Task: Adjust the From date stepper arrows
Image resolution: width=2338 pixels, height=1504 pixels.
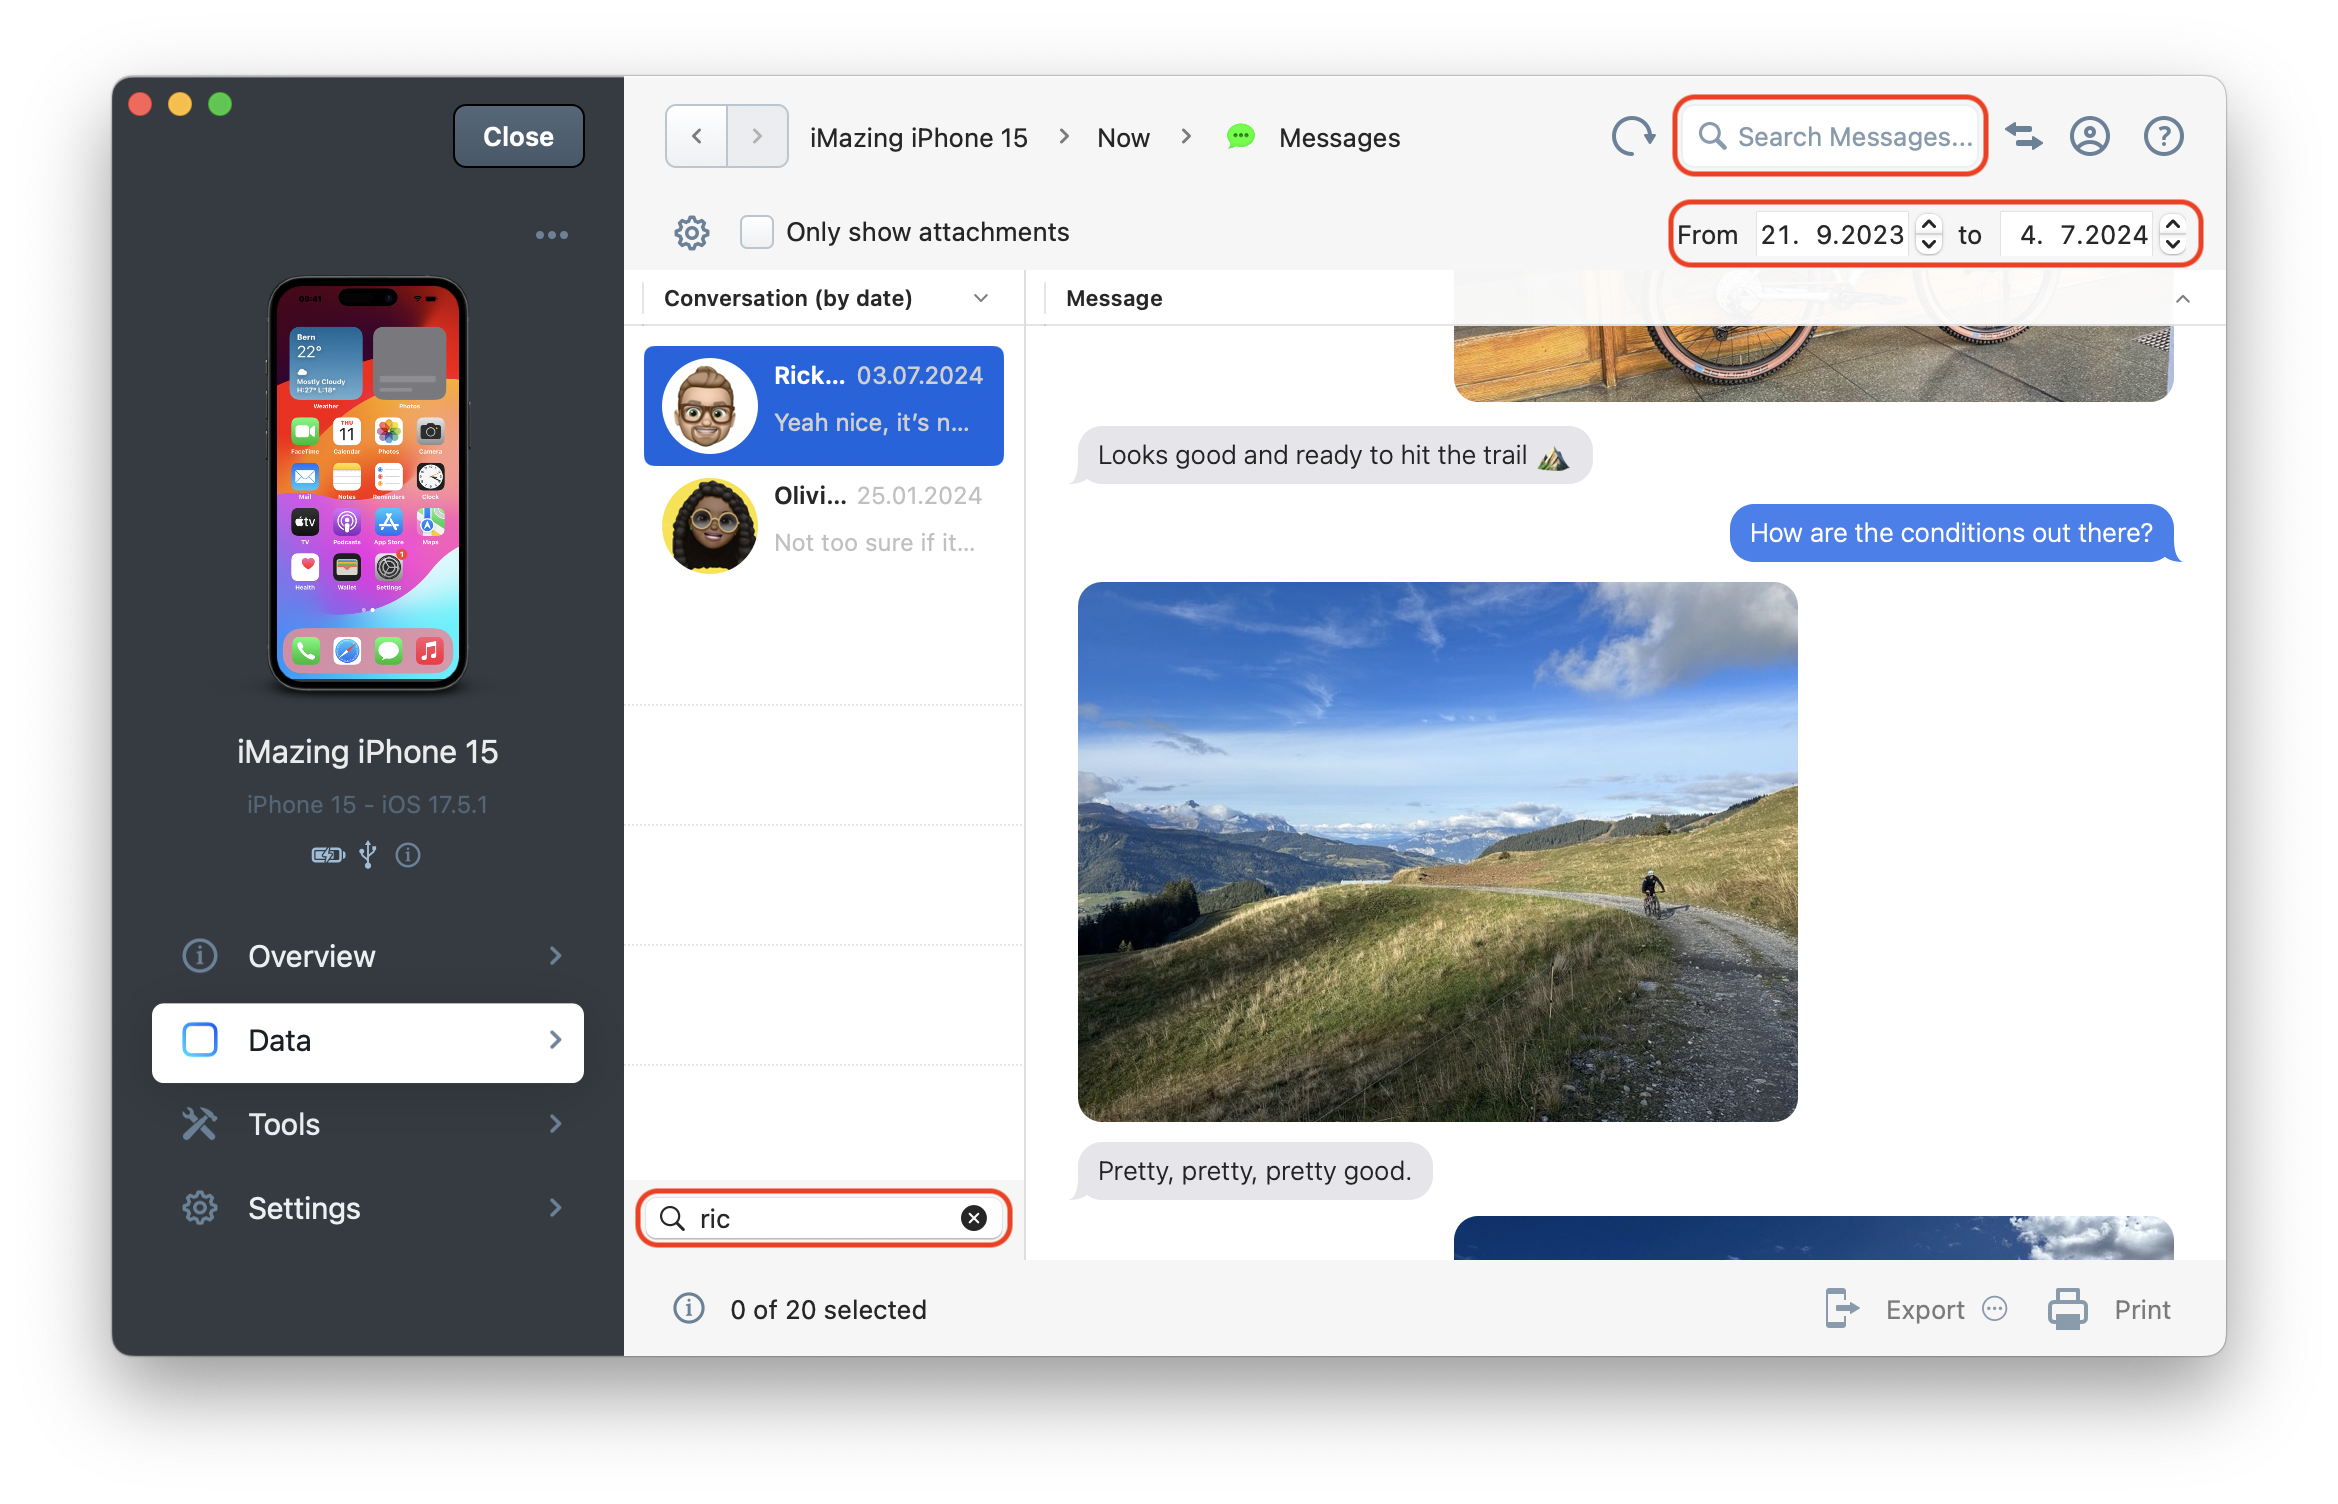Action: 1930,235
